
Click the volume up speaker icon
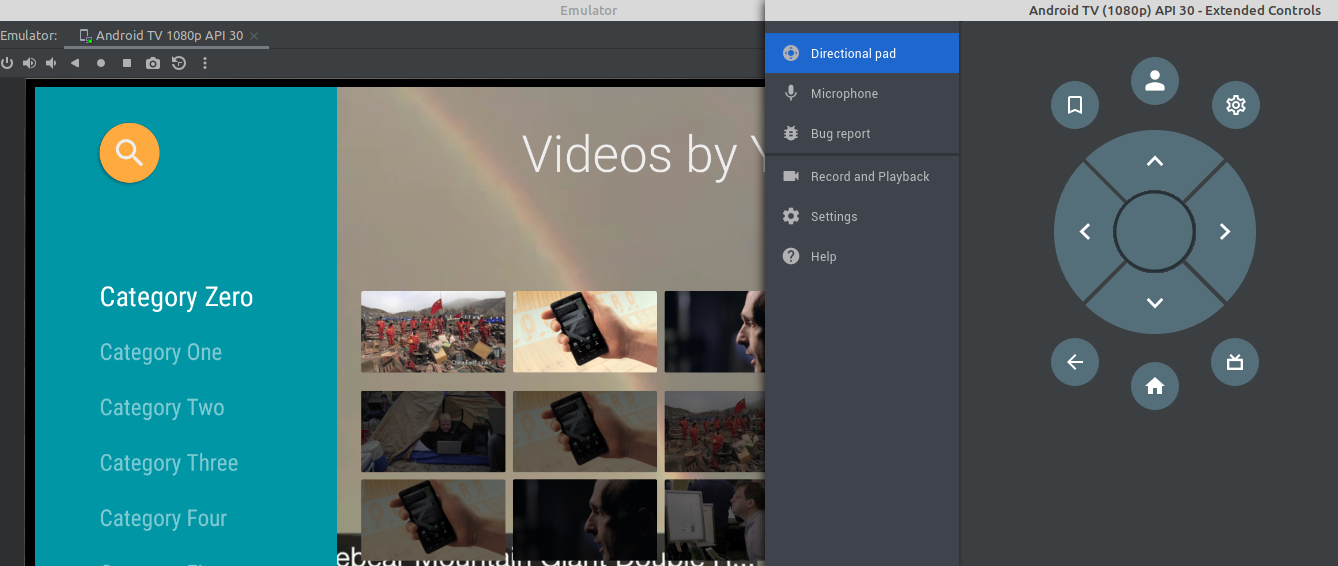(29, 63)
